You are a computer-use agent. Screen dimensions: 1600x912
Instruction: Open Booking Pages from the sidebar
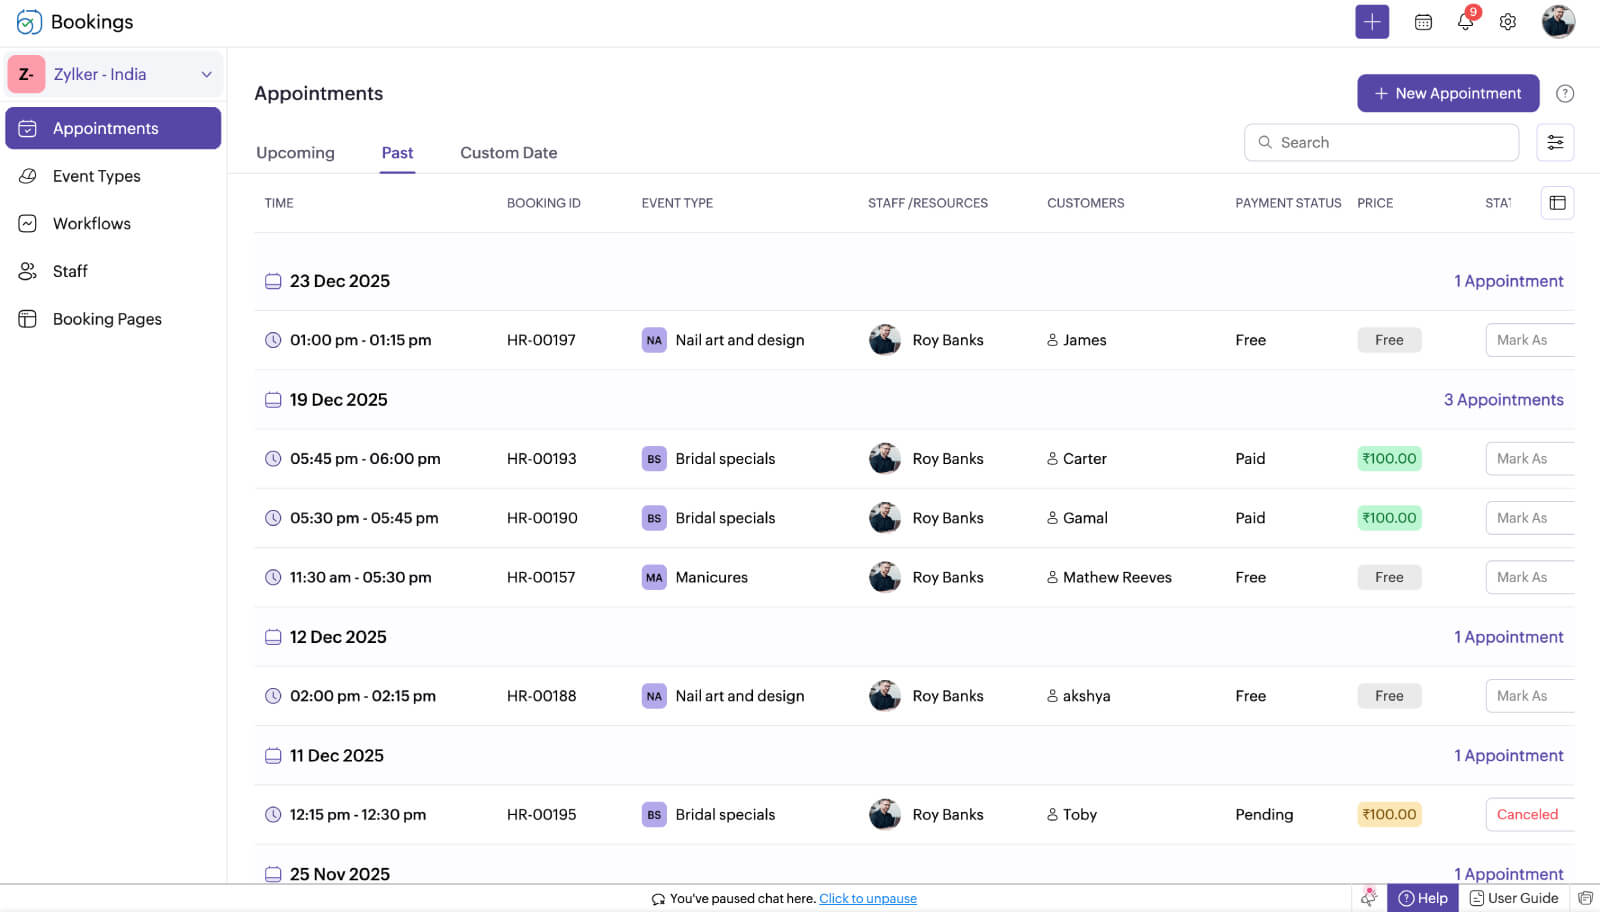(28, 318)
